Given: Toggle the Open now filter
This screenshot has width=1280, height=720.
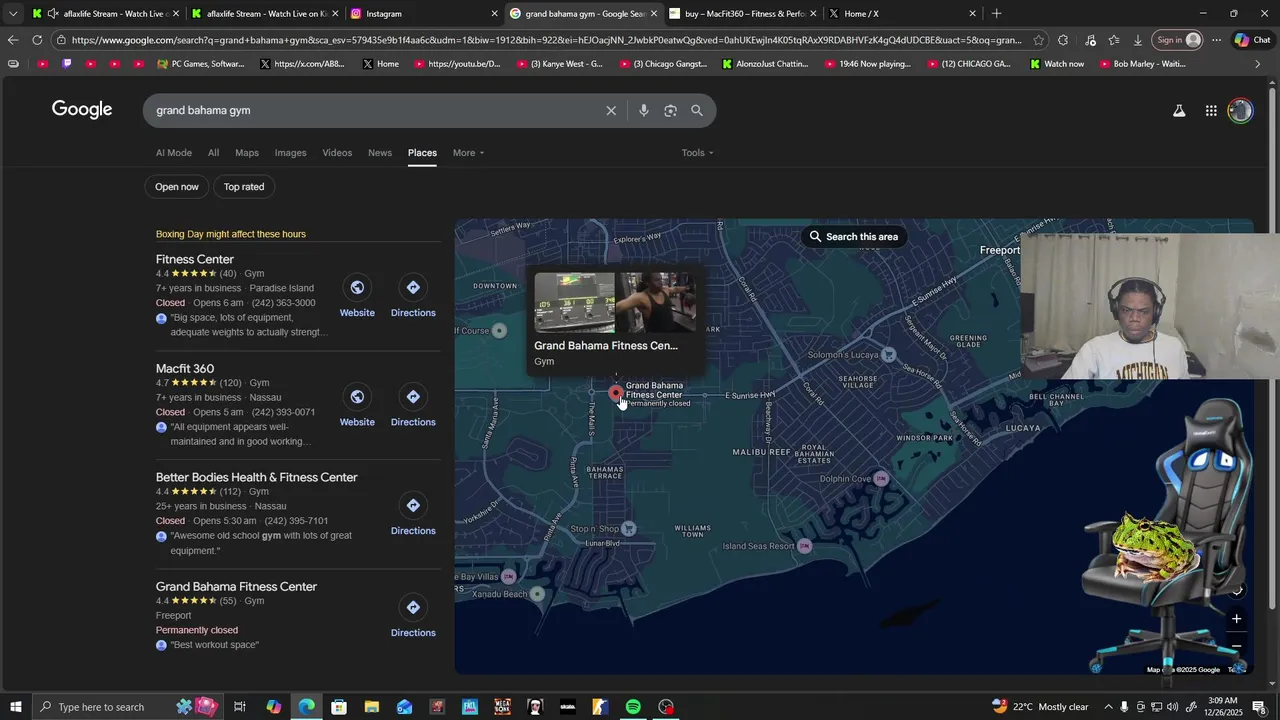Looking at the screenshot, I should (177, 187).
